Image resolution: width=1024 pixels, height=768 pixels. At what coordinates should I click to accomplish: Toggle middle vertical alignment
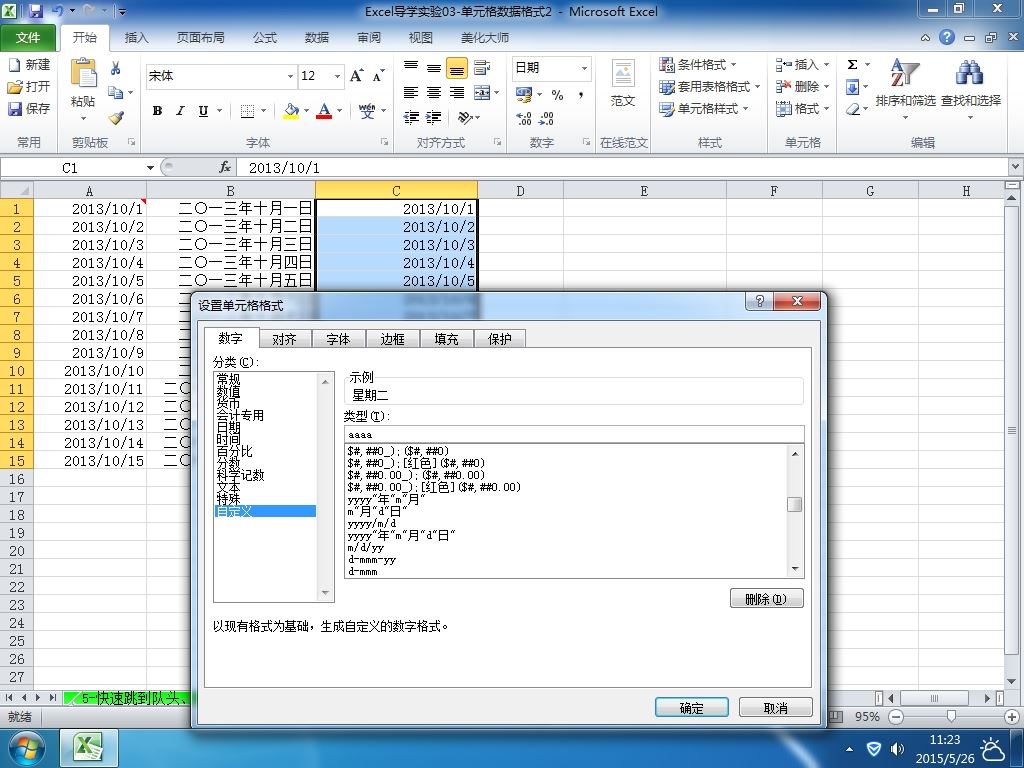tap(434, 68)
